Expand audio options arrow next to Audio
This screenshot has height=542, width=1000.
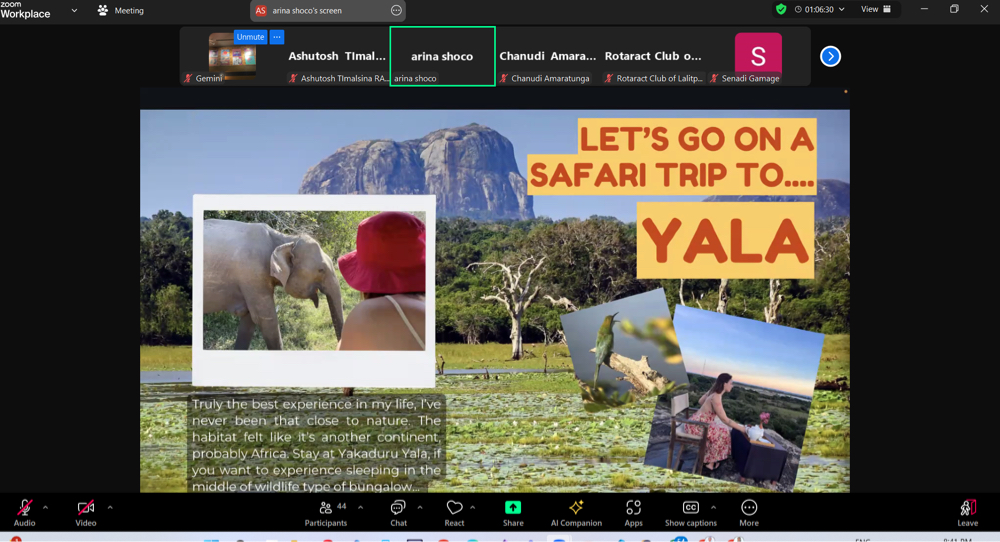[45, 507]
